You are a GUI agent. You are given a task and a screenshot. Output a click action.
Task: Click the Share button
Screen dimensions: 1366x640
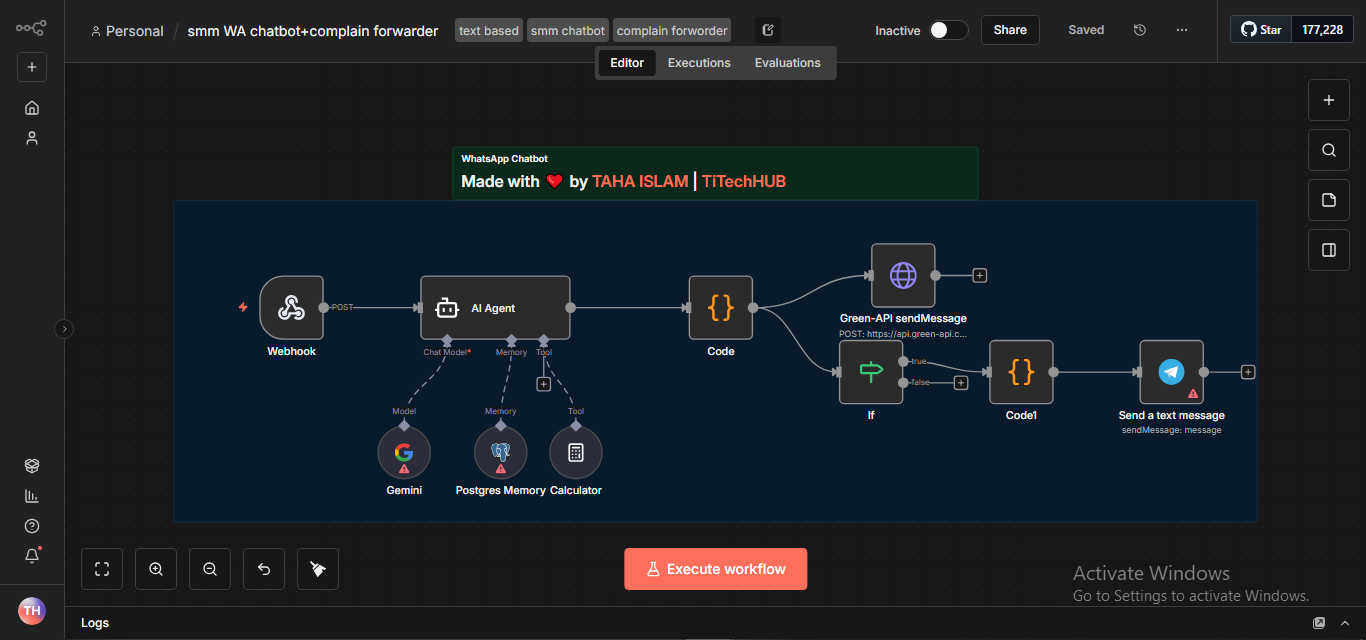point(1010,30)
